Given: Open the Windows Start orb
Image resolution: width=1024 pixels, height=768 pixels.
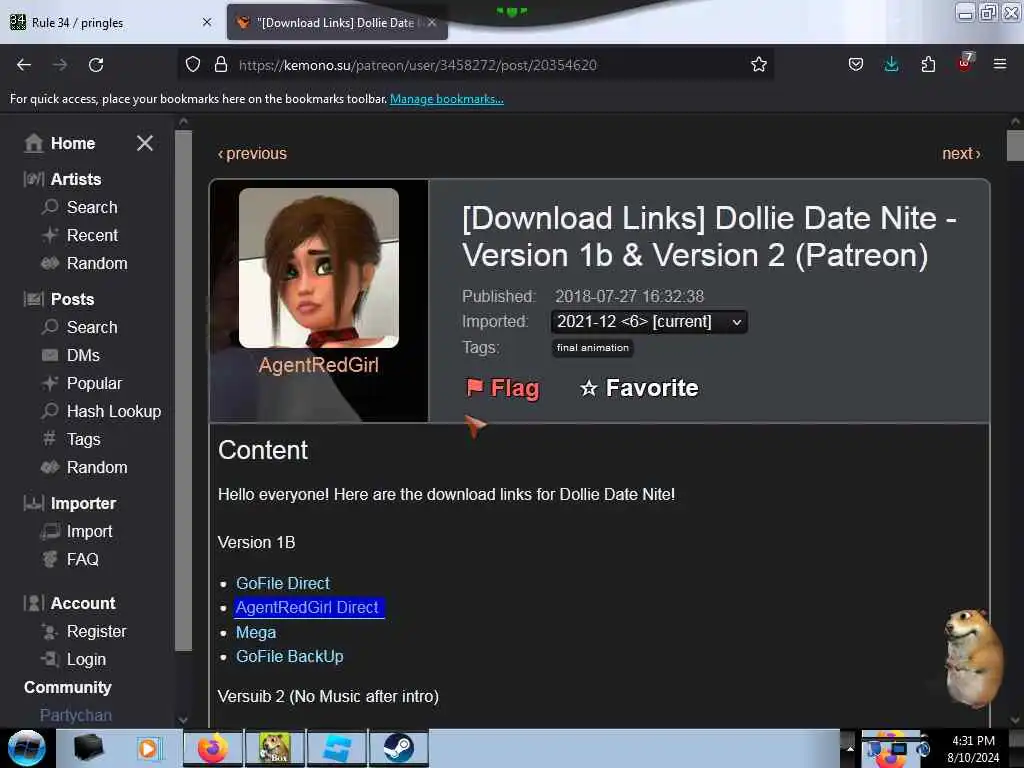Looking at the screenshot, I should [x=26, y=748].
